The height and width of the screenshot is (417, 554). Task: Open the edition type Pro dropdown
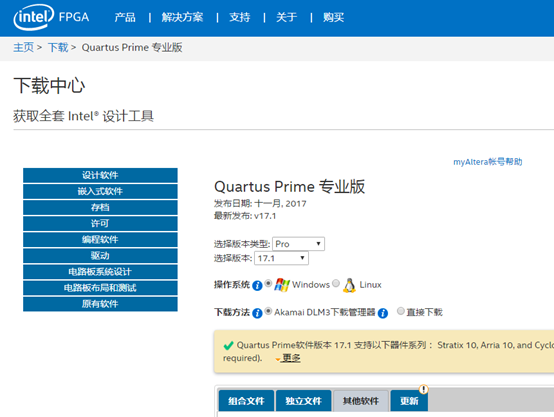[x=298, y=244]
